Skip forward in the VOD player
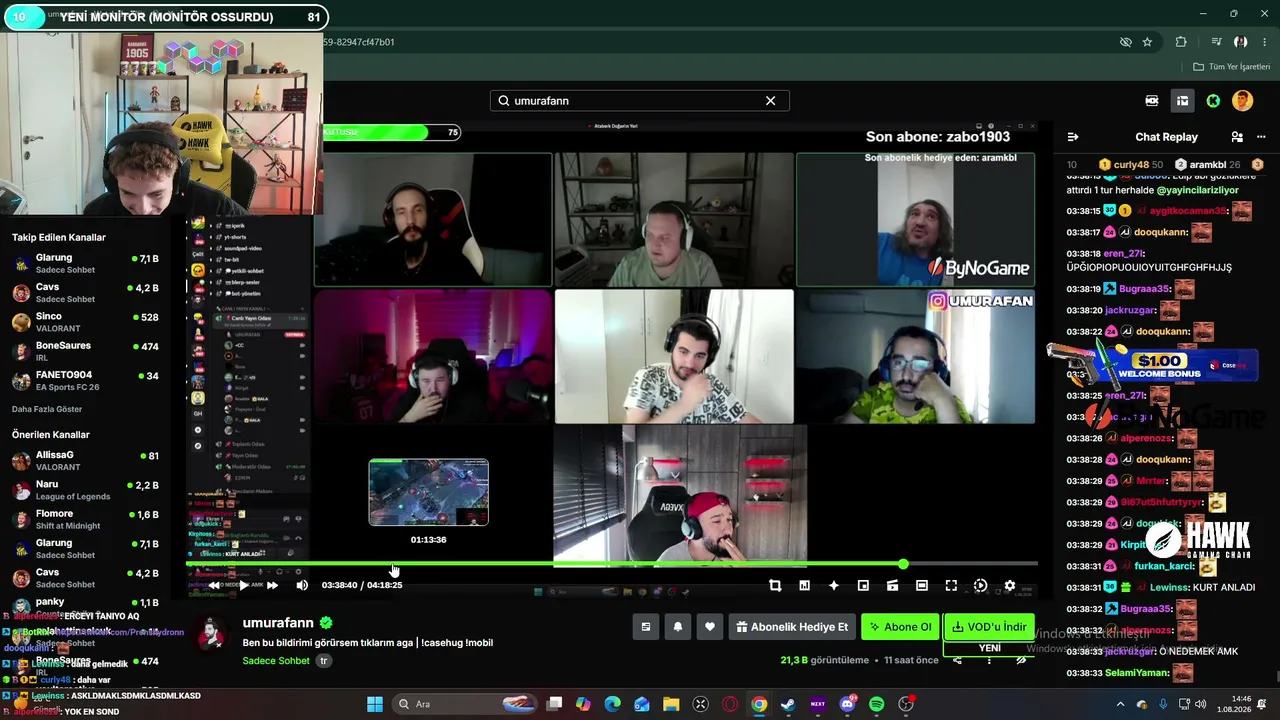 pos(272,585)
